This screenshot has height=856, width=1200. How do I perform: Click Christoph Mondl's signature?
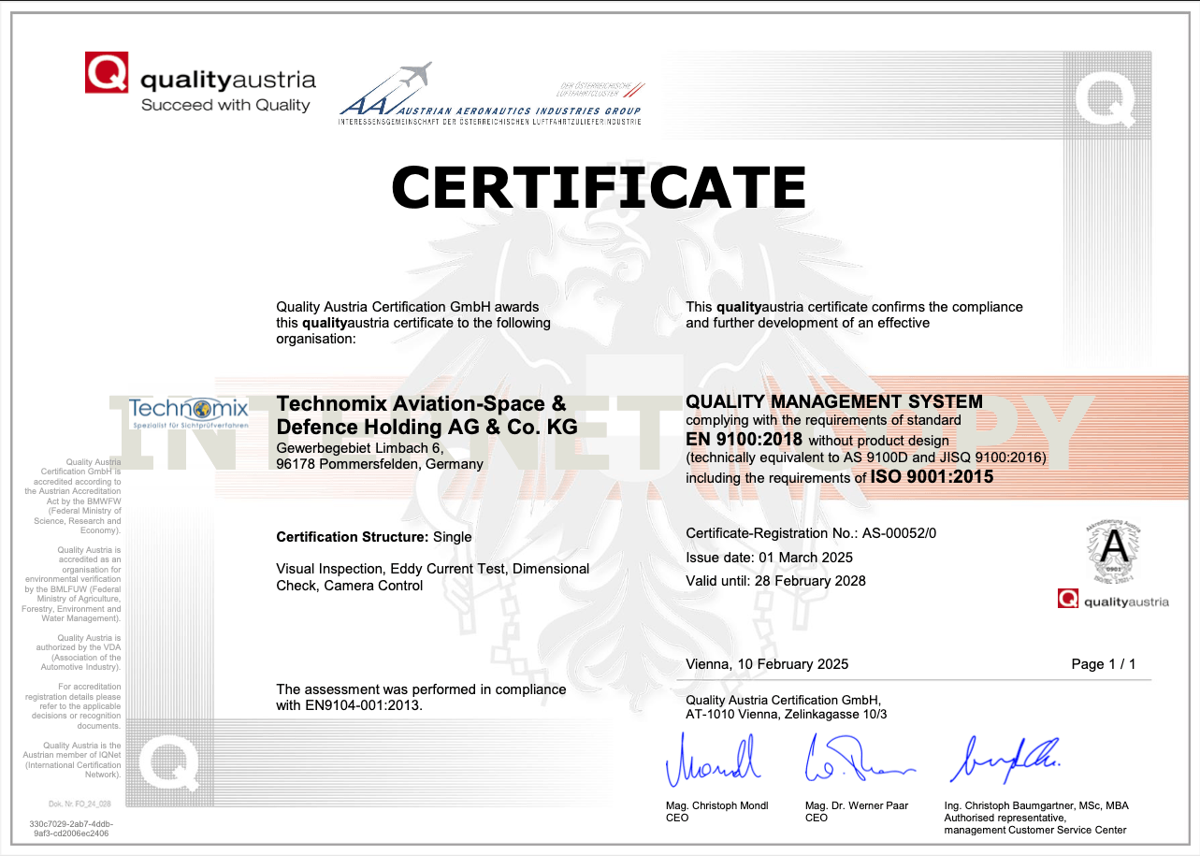(713, 761)
